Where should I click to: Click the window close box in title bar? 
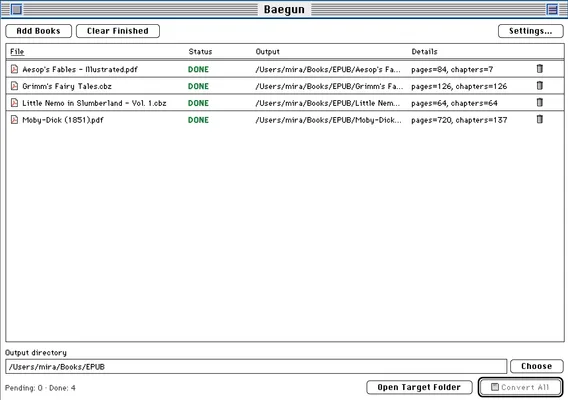coord(16,9)
